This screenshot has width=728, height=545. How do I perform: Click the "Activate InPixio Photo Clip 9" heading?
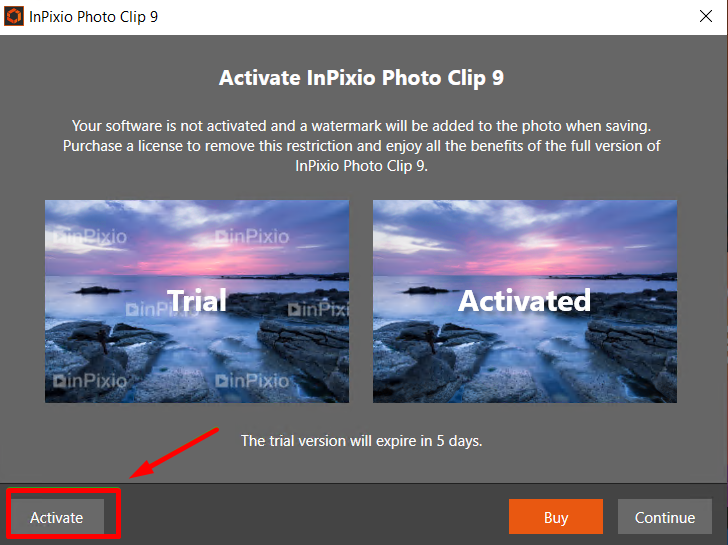(x=361, y=78)
